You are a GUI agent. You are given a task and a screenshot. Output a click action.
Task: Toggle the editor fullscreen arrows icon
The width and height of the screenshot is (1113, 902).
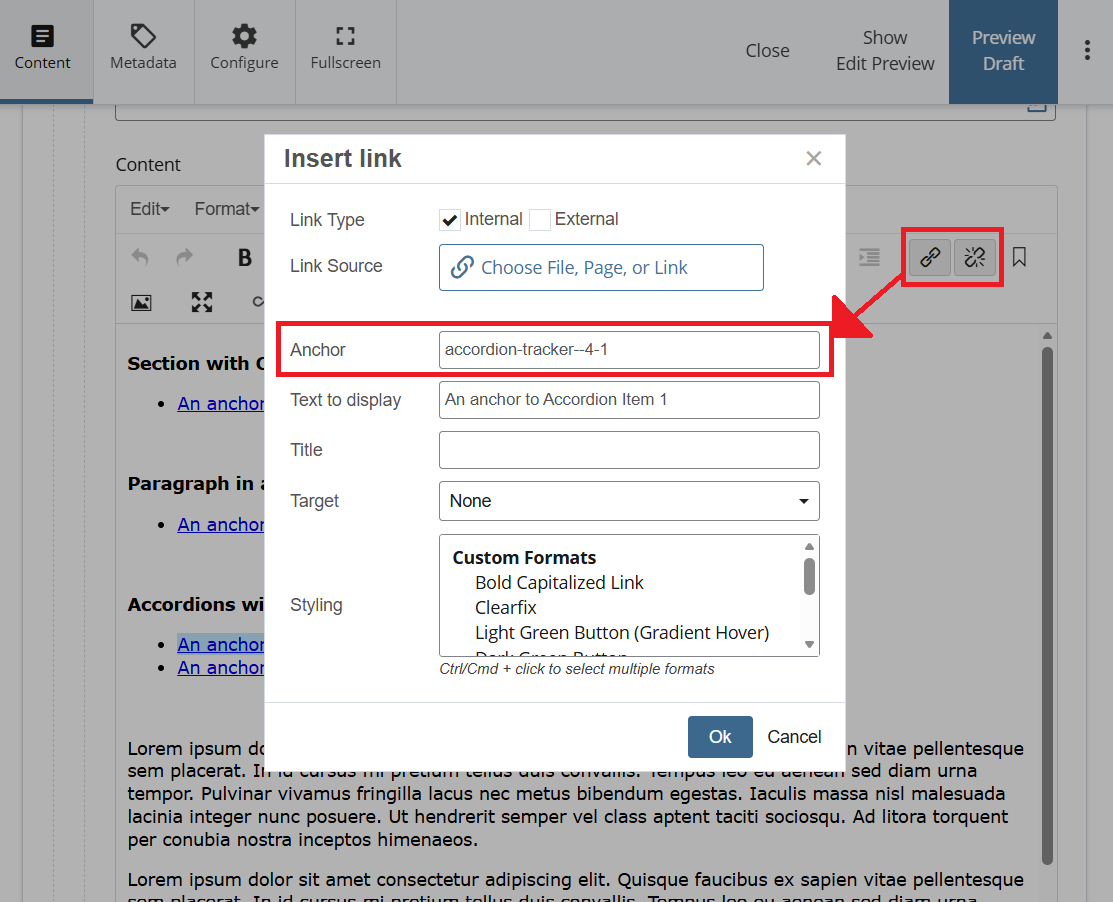(202, 302)
